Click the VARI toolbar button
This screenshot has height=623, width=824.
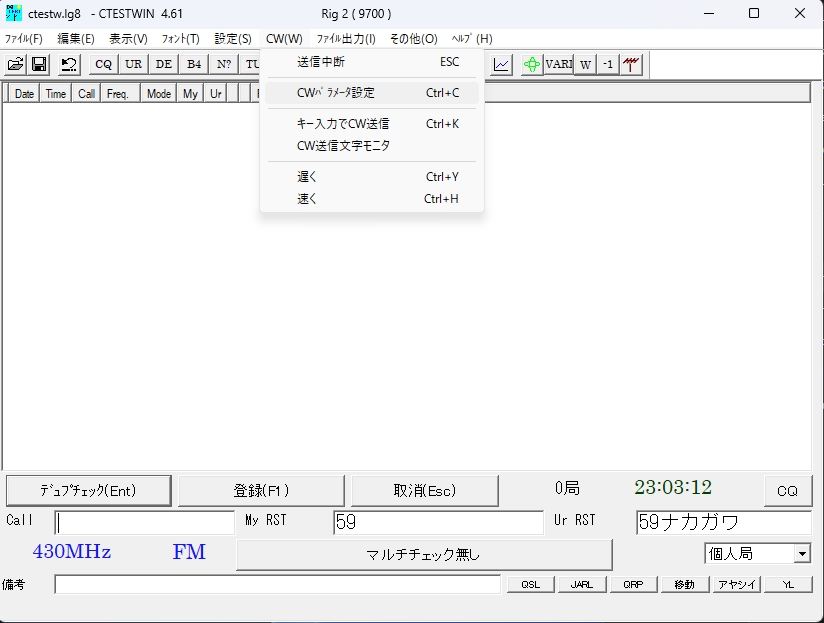click(559, 64)
